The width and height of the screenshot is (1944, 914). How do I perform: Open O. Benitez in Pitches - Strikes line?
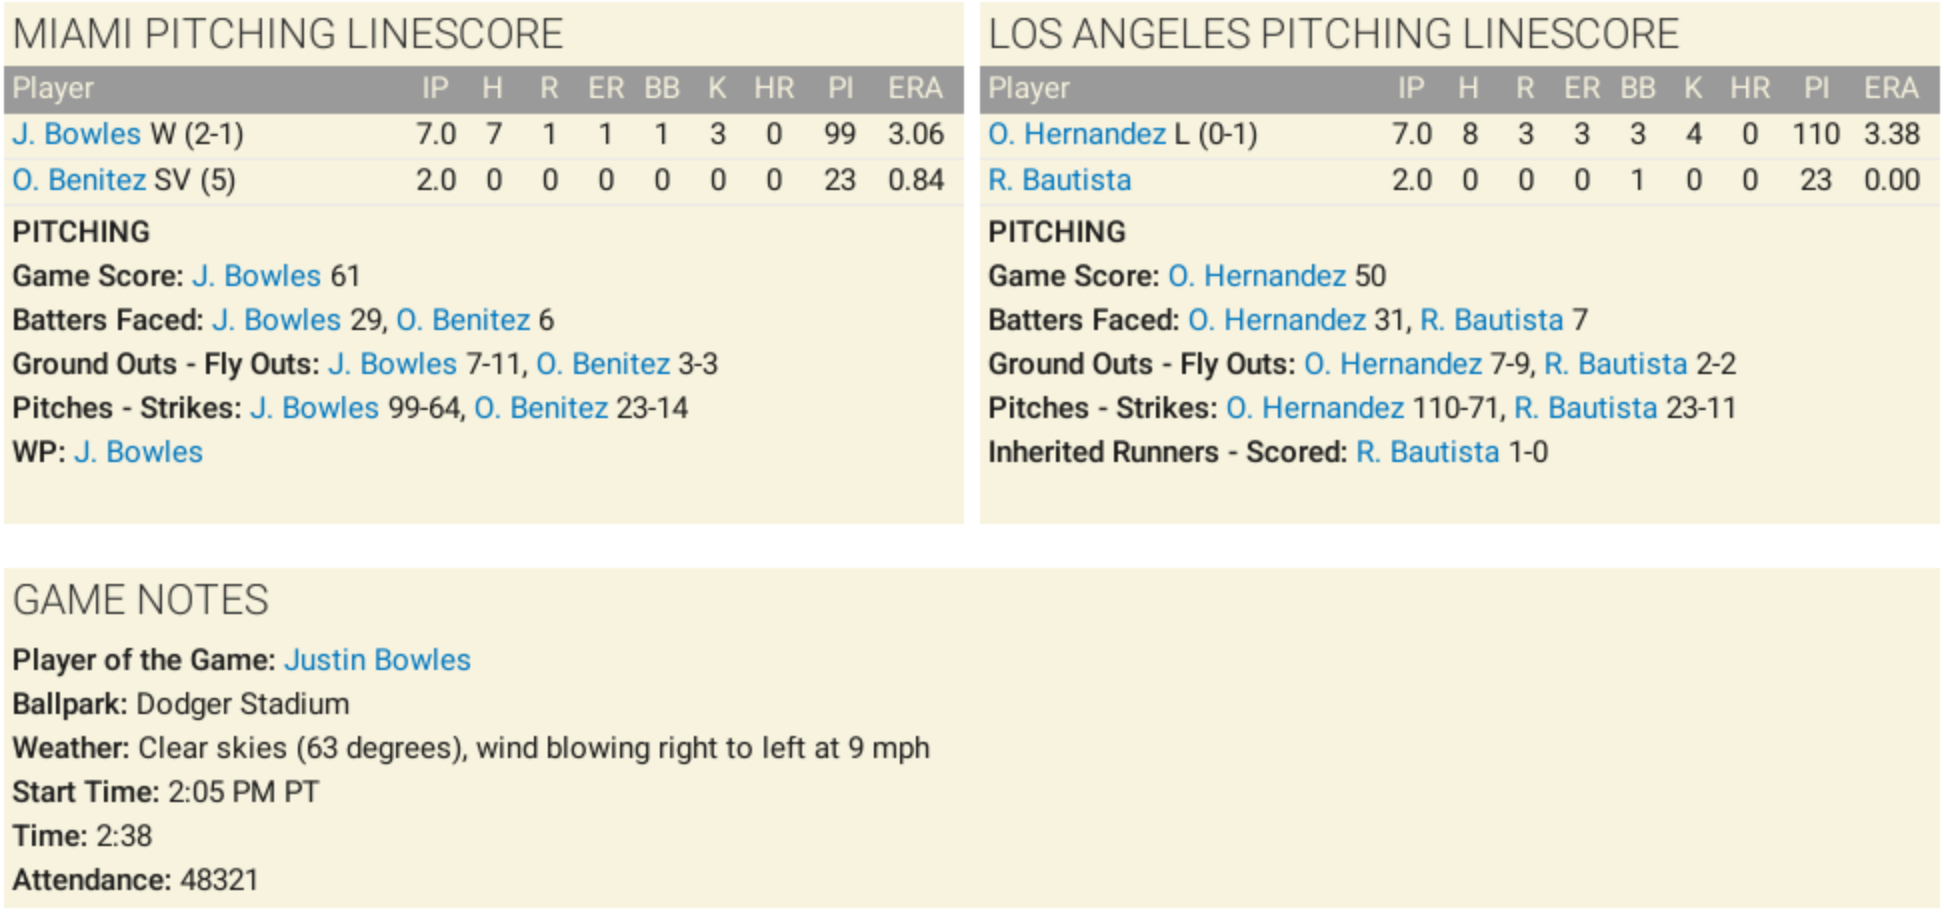[x=541, y=408]
